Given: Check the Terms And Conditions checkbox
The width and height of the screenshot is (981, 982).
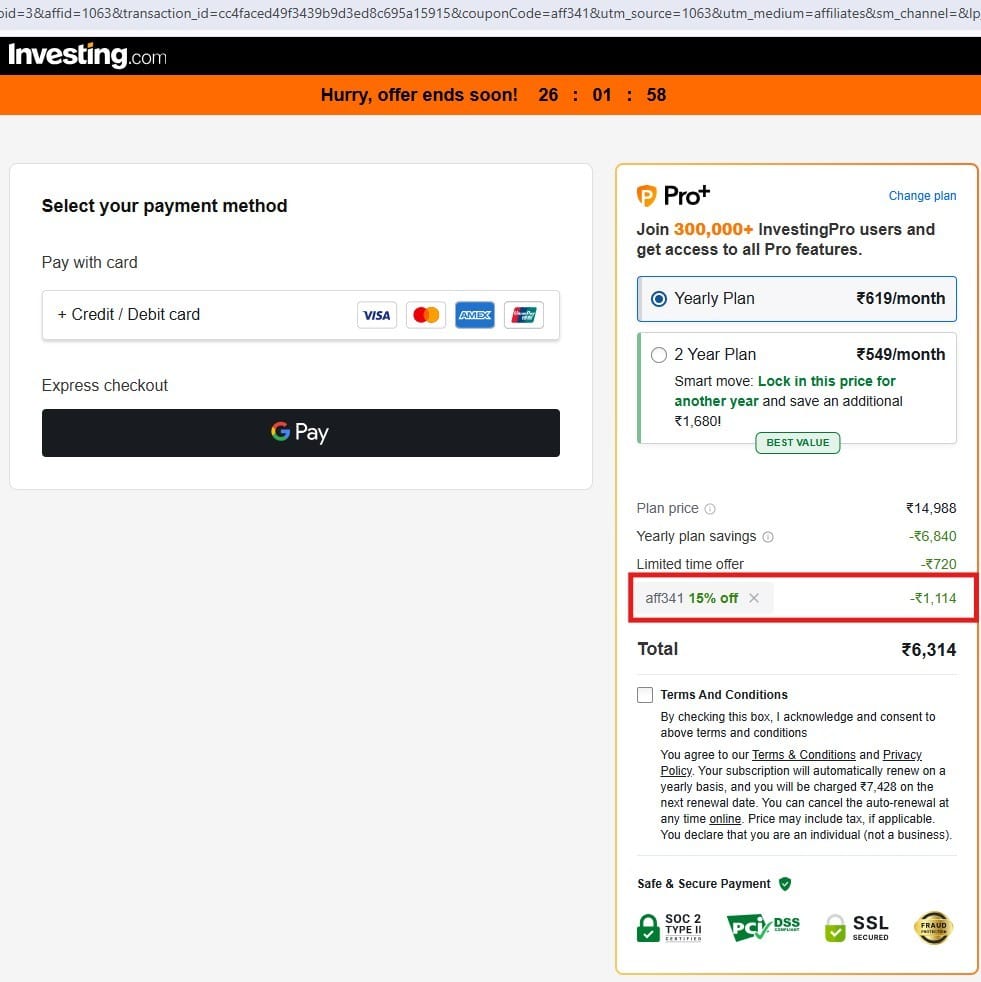Looking at the screenshot, I should coord(645,695).
